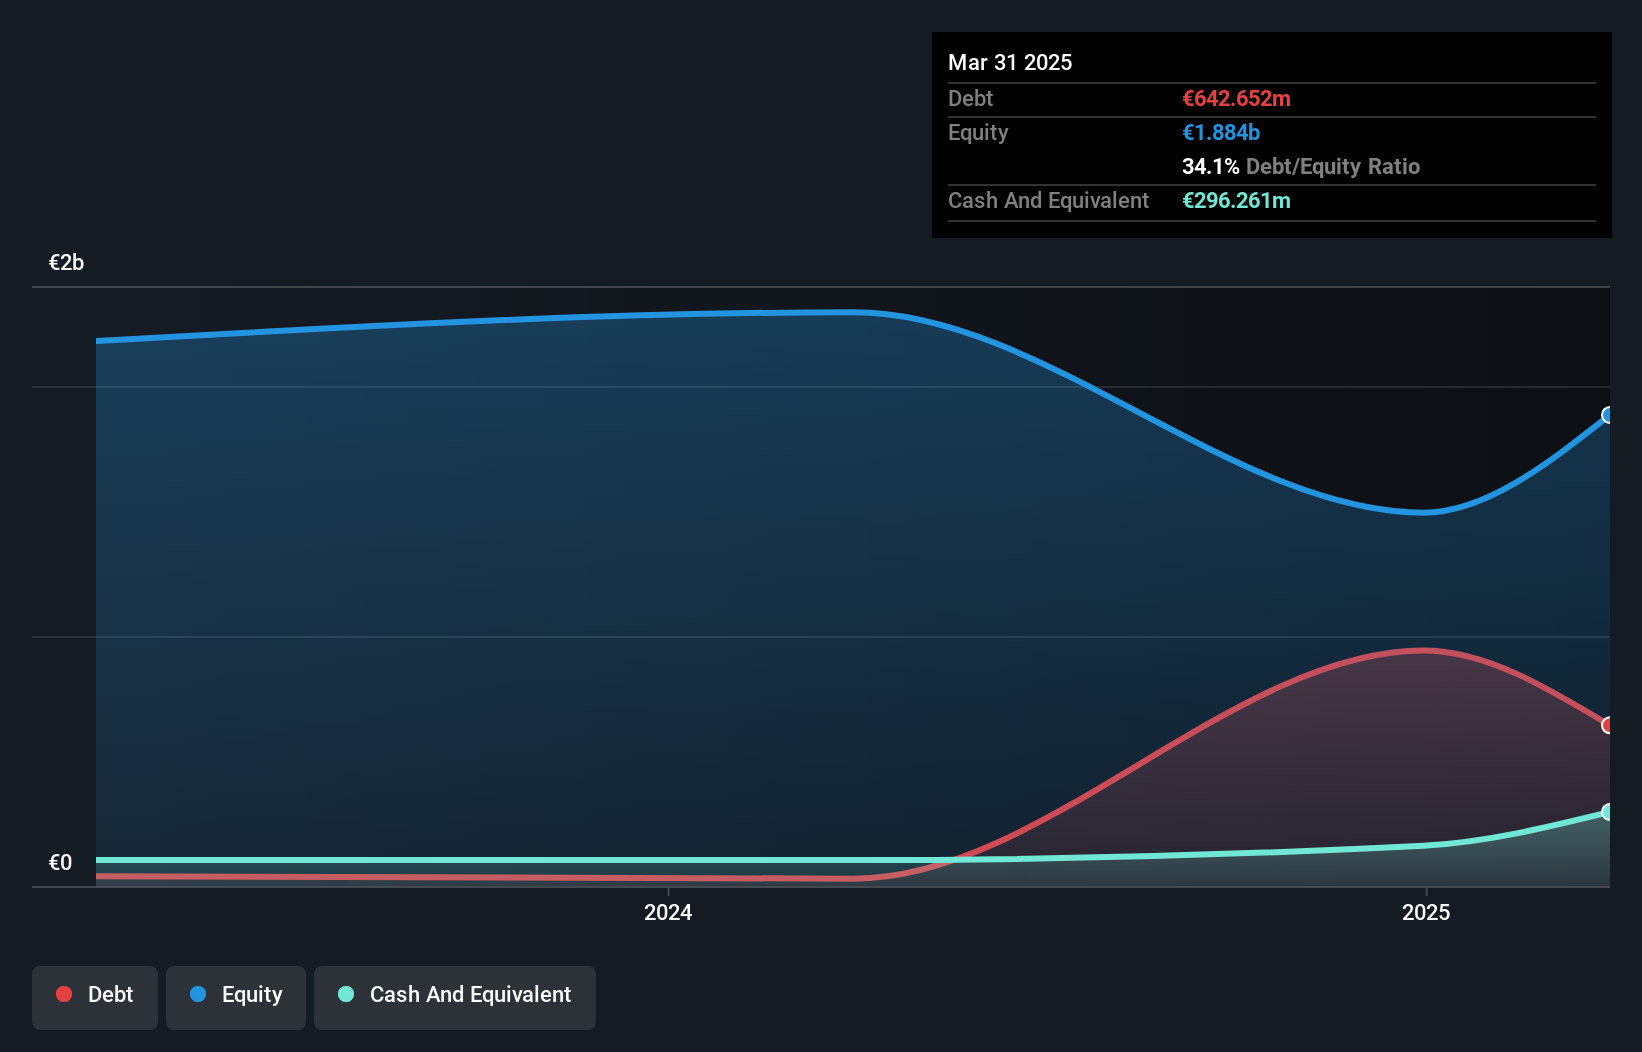Click the €1.884b equity value

pos(1221,132)
